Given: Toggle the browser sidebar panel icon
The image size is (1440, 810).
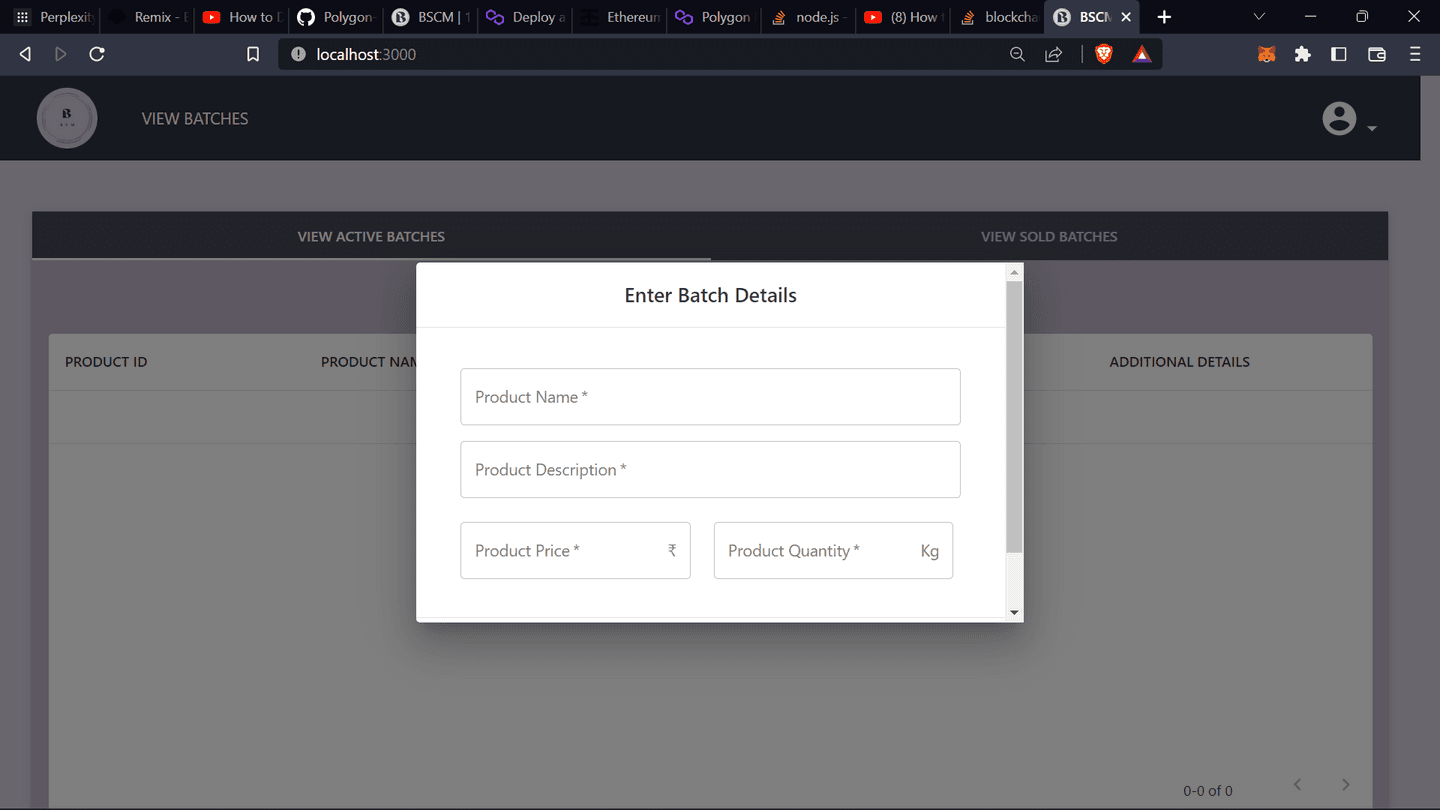Looking at the screenshot, I should 1339,54.
